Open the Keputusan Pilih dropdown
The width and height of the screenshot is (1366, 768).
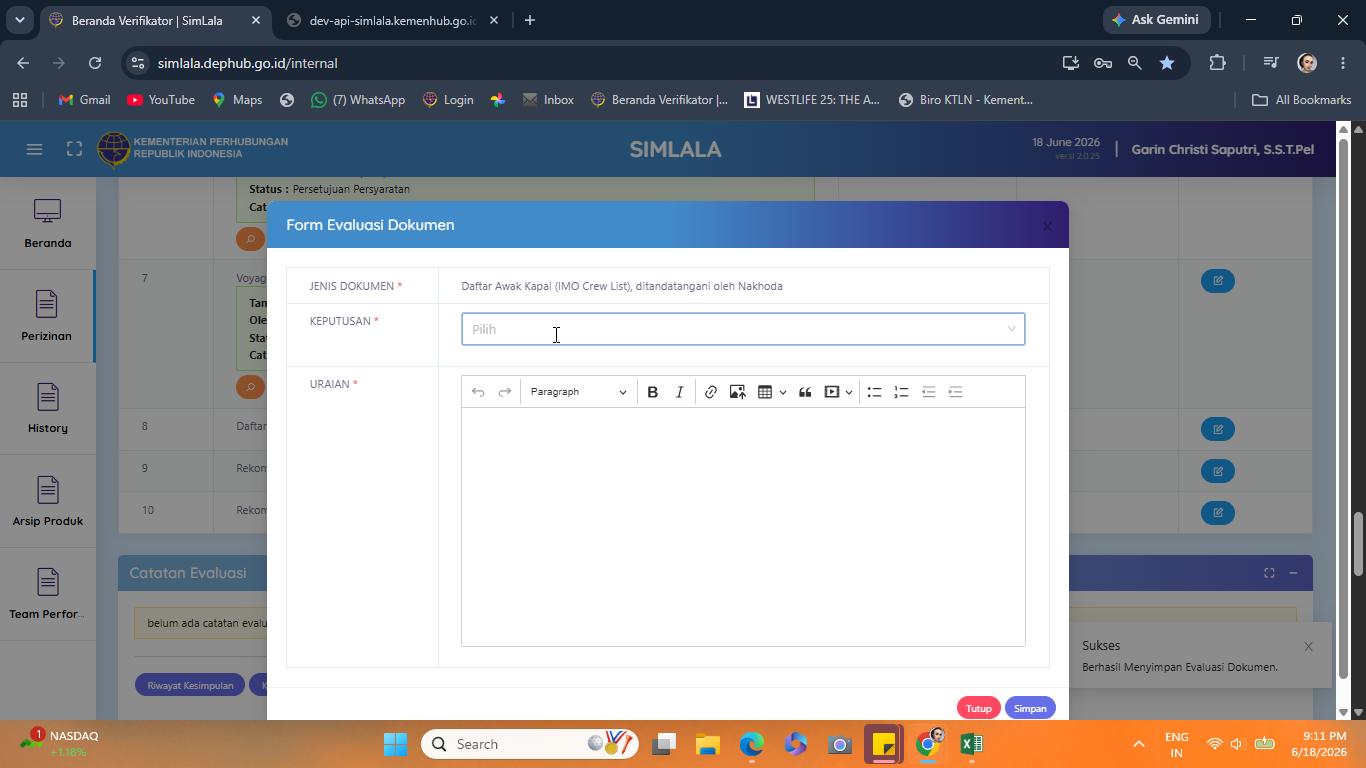point(743,329)
